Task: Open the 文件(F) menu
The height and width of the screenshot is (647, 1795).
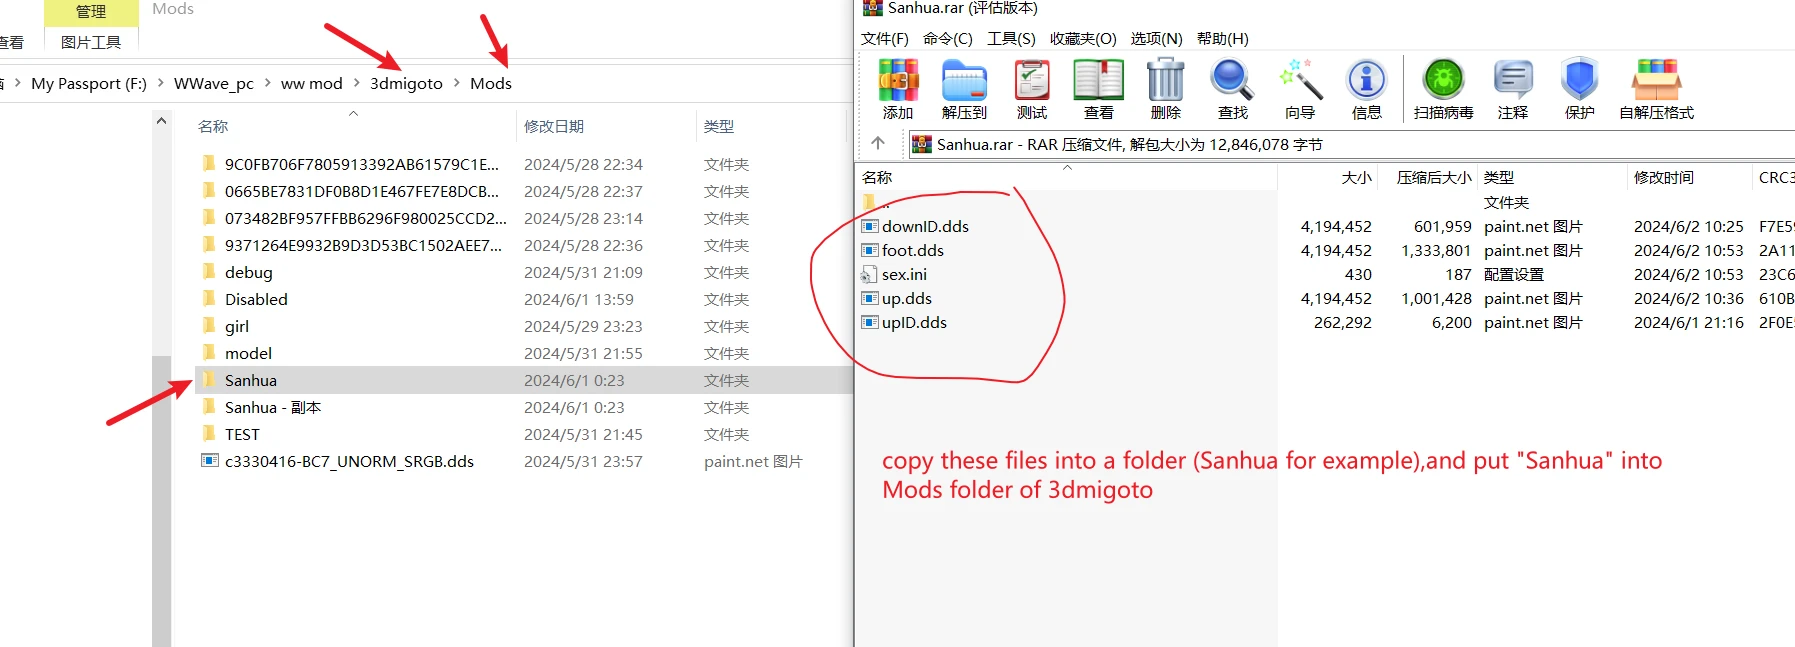Action: coord(884,39)
